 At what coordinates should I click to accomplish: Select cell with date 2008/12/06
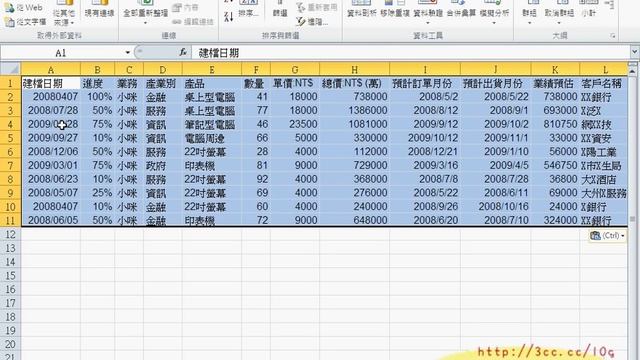51,151
